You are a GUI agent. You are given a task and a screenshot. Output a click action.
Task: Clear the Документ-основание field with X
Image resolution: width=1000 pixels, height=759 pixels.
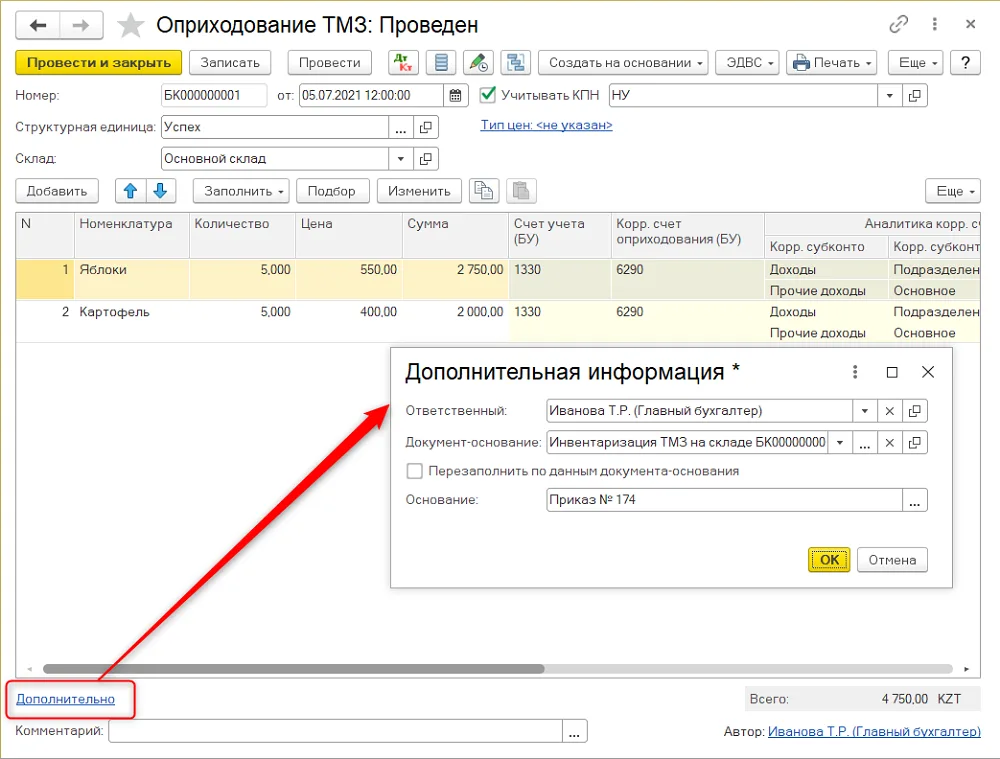(x=890, y=443)
